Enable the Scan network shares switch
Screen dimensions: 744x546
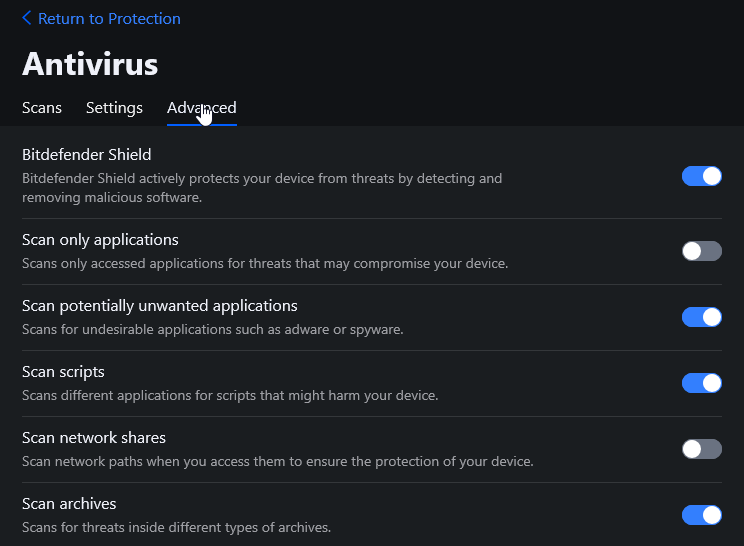[701, 449]
